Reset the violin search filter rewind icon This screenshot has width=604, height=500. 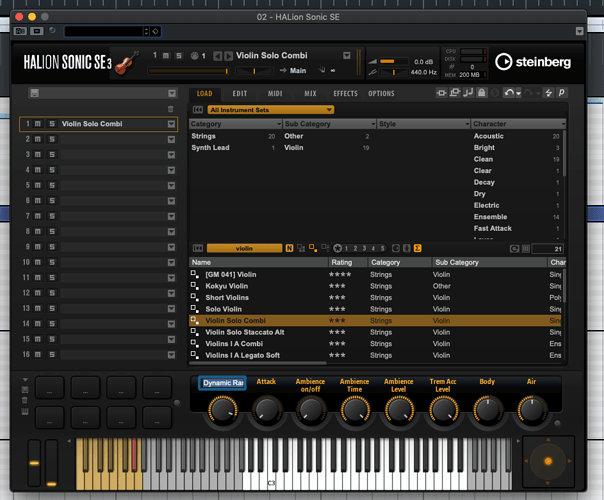pos(198,248)
